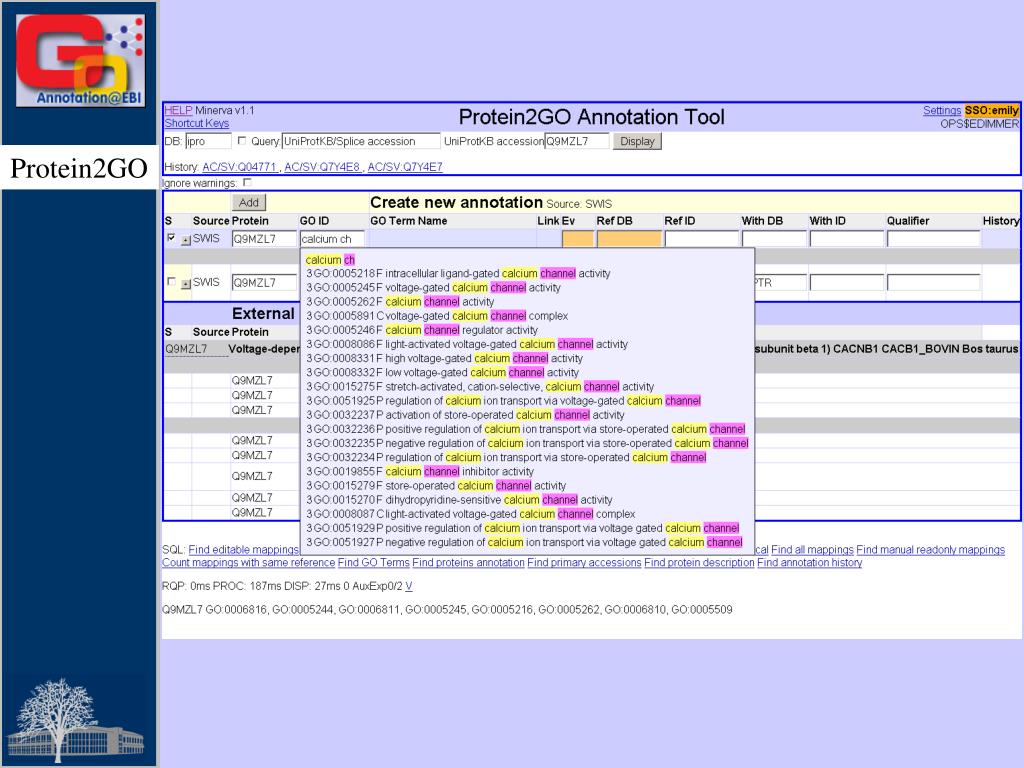Open the 'Find GO Terms' link

click(x=374, y=563)
